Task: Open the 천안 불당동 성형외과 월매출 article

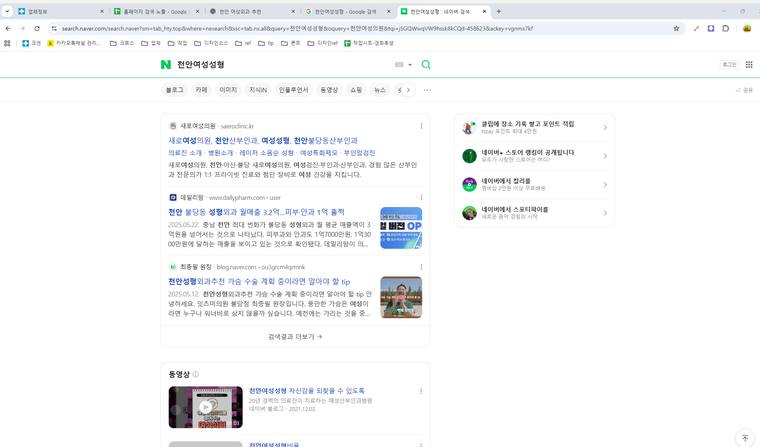Action: (x=256, y=212)
